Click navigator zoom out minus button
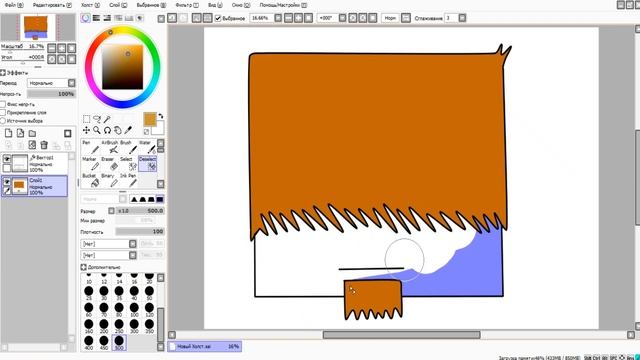Screen dimensions: 640x360 tap(51, 48)
